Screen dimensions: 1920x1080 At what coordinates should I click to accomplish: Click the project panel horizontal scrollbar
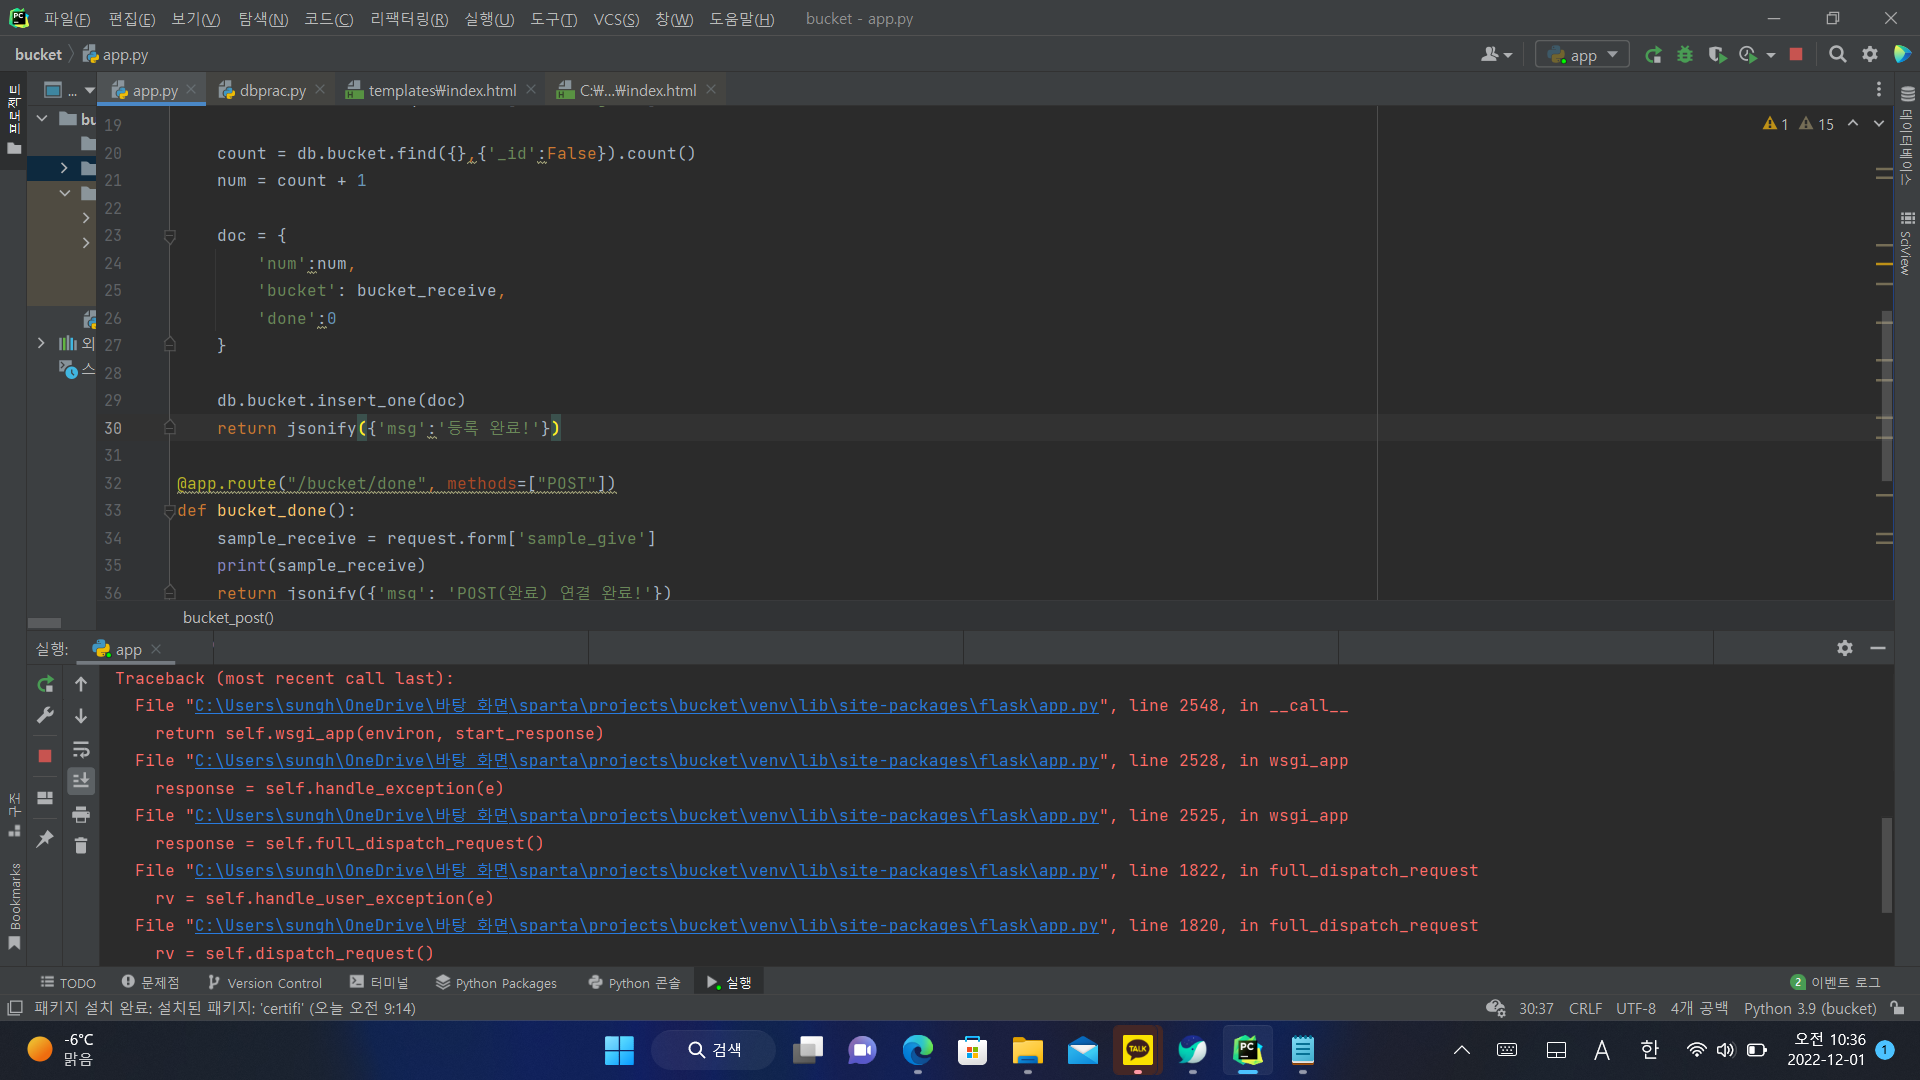point(45,623)
